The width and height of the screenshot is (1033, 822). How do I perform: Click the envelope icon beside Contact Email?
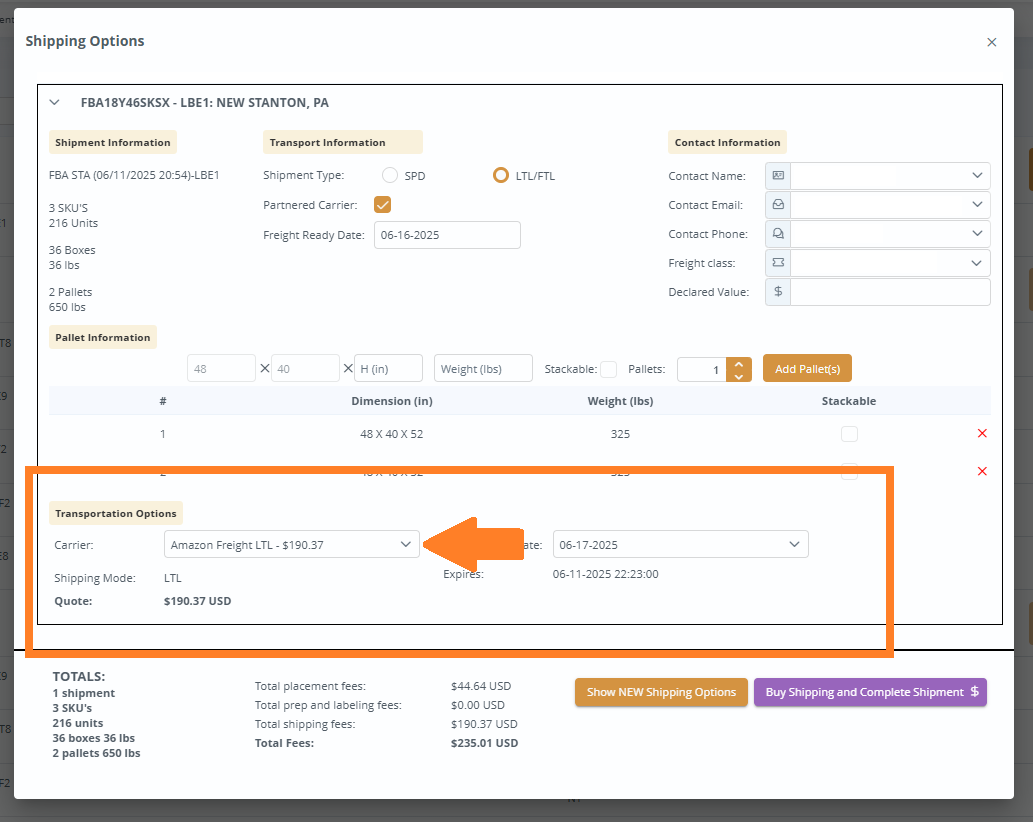pos(777,204)
